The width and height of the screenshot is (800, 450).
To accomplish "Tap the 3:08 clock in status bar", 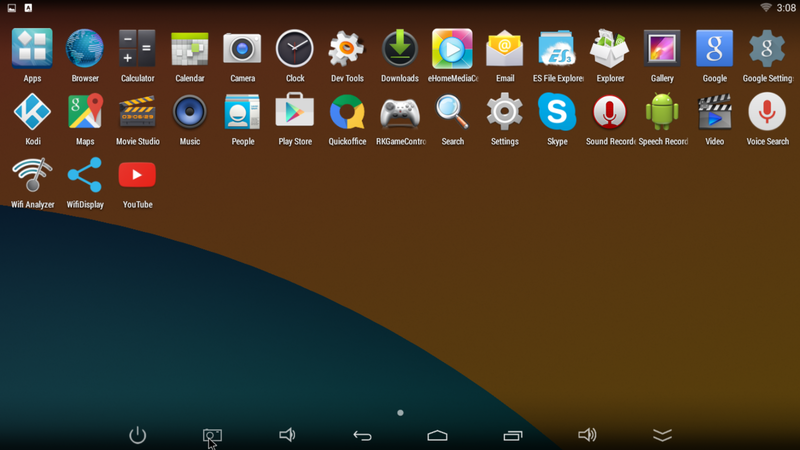I will tap(786, 8).
